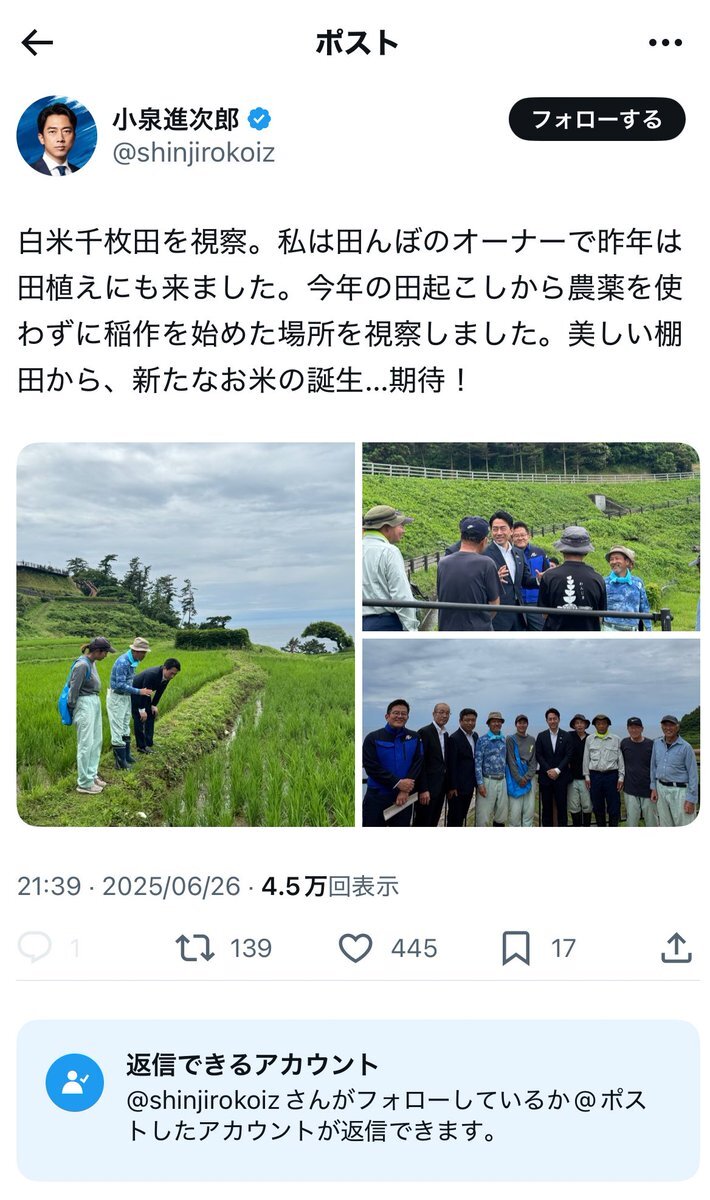Screen dimensions: 710x1200
Task: Open the rice field inspection photo
Action: (186, 634)
